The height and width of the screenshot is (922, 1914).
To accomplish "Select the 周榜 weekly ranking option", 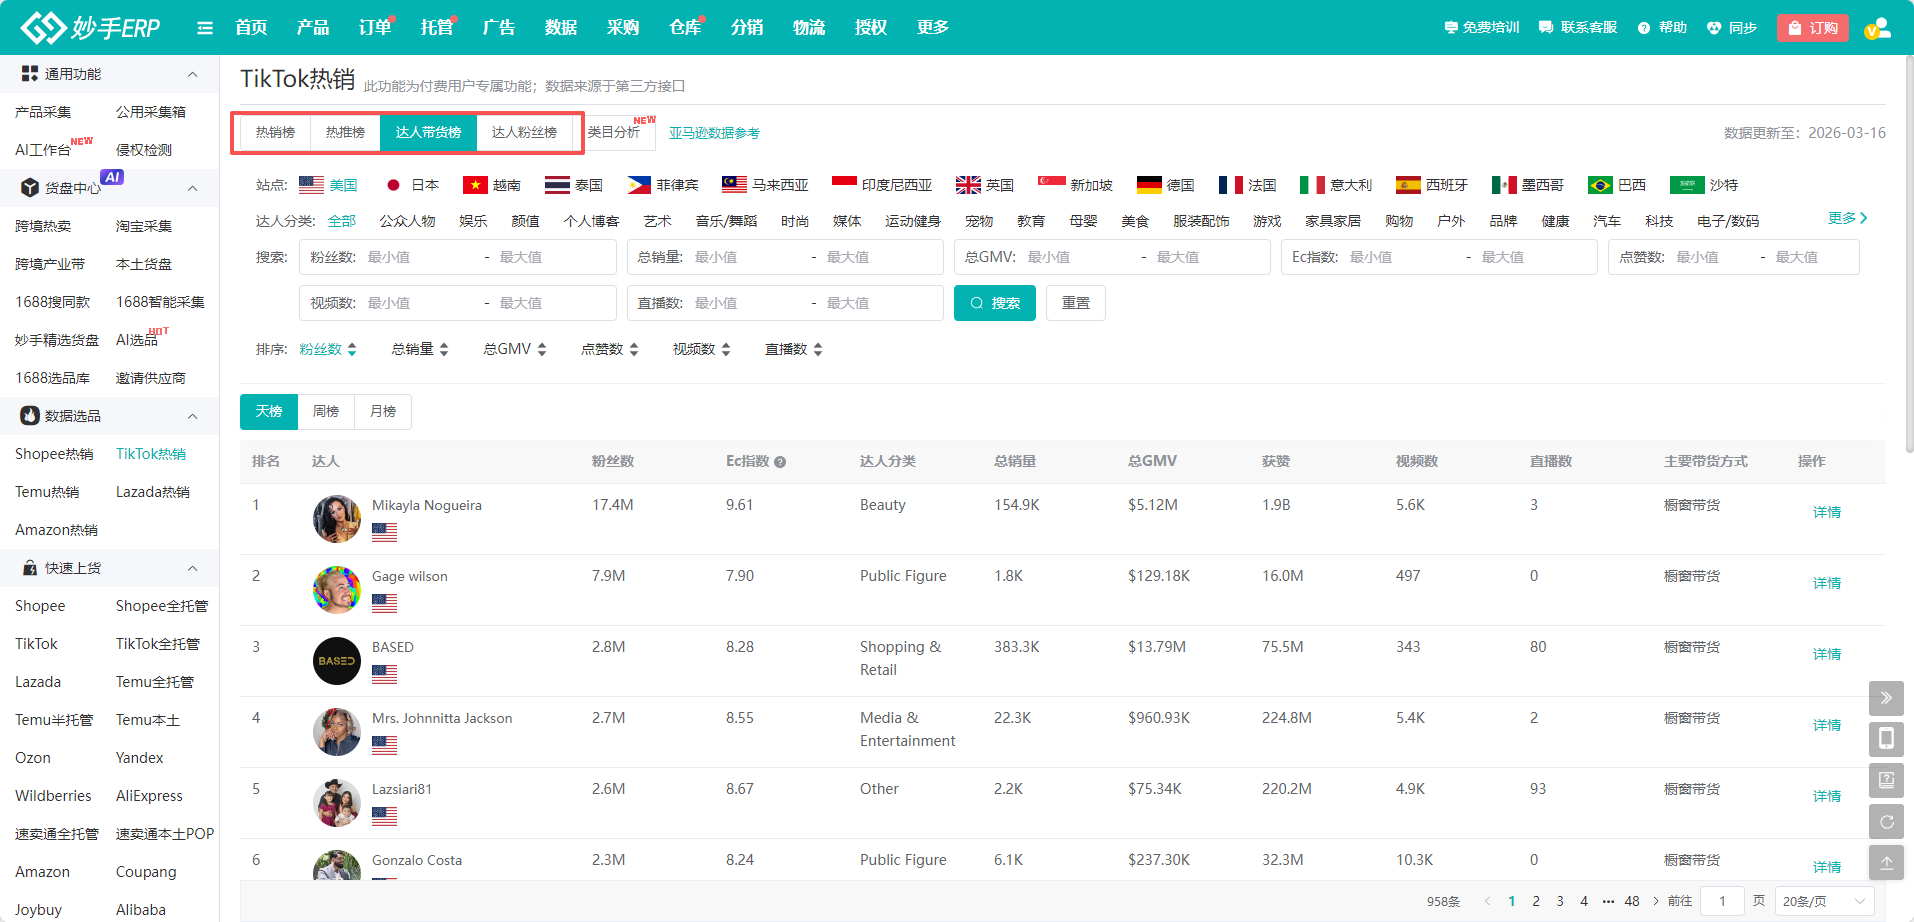I will (326, 411).
